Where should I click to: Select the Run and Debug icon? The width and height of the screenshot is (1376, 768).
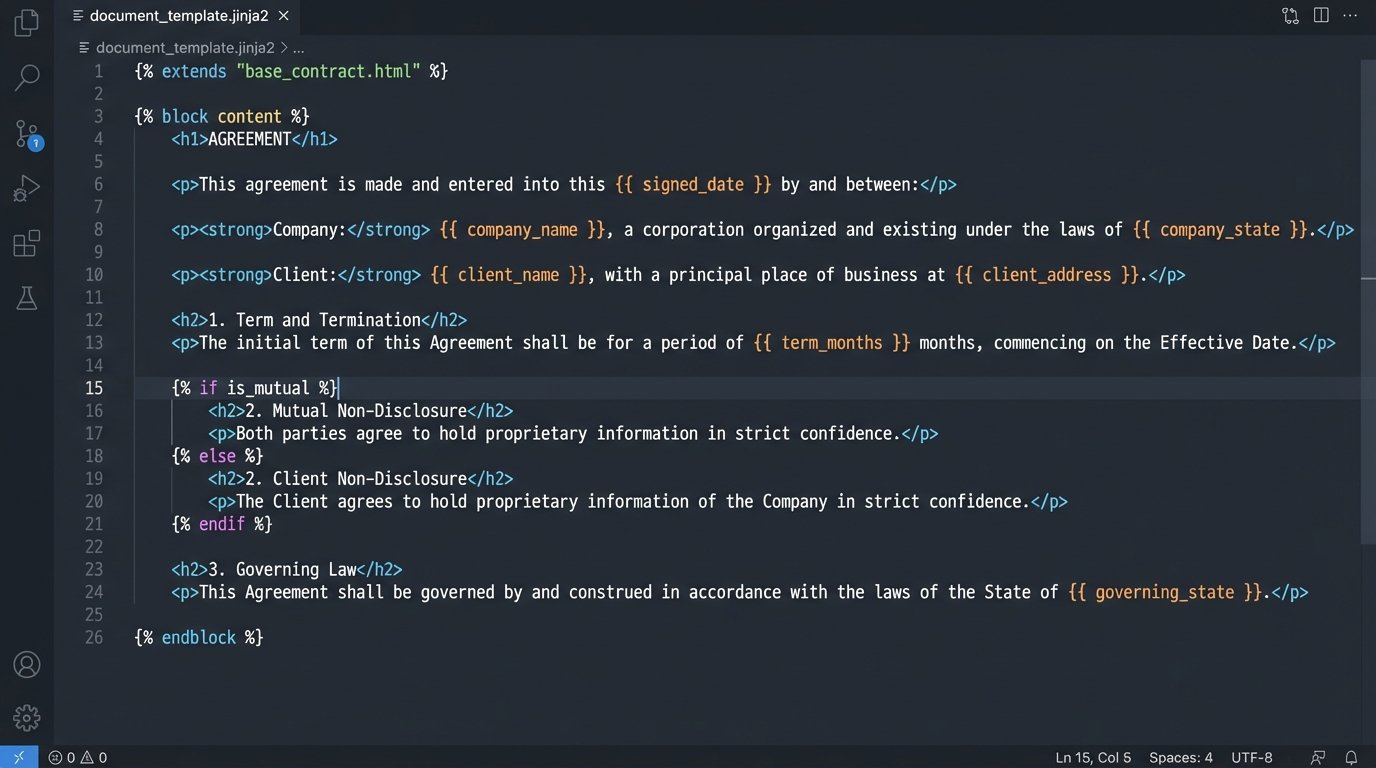26,187
